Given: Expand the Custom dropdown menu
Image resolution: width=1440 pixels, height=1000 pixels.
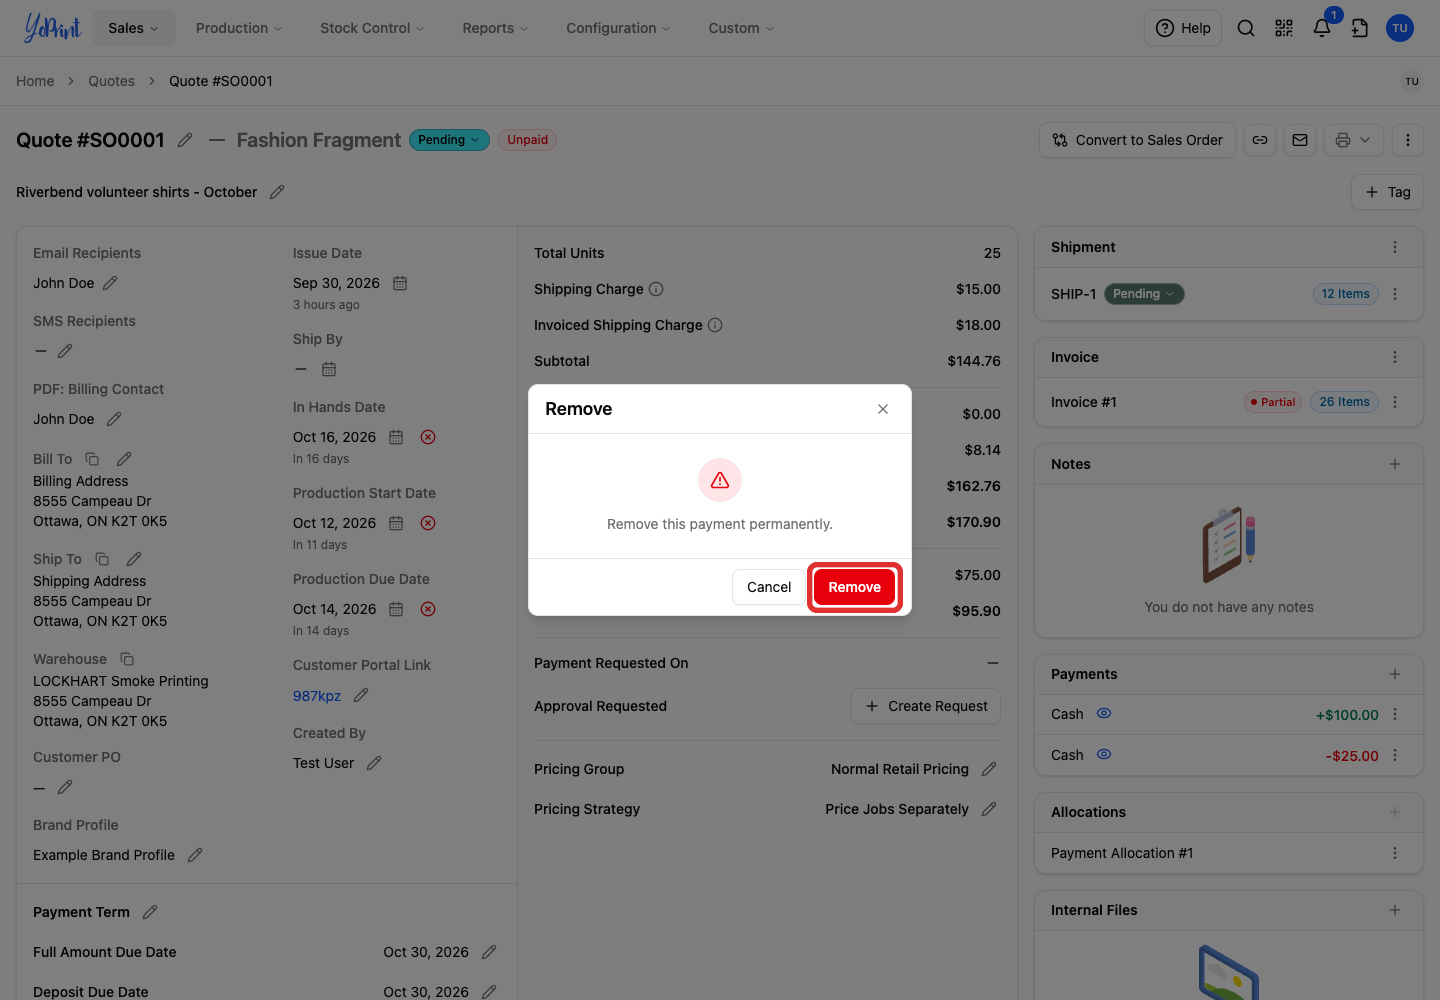Looking at the screenshot, I should click(741, 28).
